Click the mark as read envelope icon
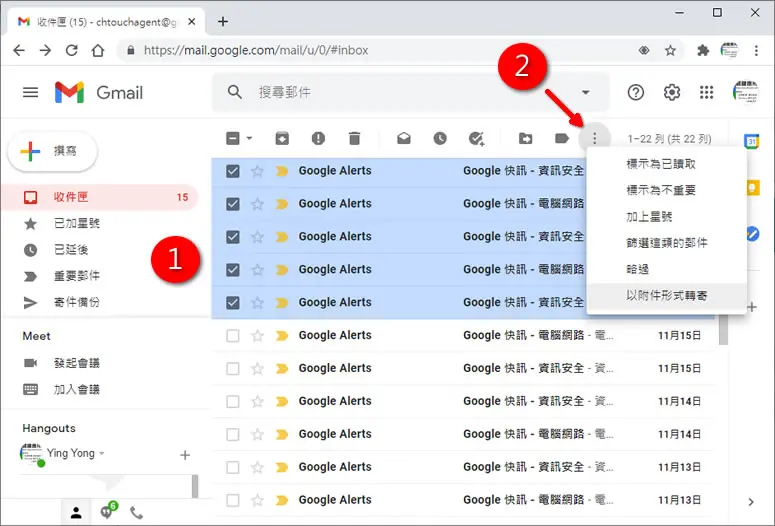 pos(404,138)
